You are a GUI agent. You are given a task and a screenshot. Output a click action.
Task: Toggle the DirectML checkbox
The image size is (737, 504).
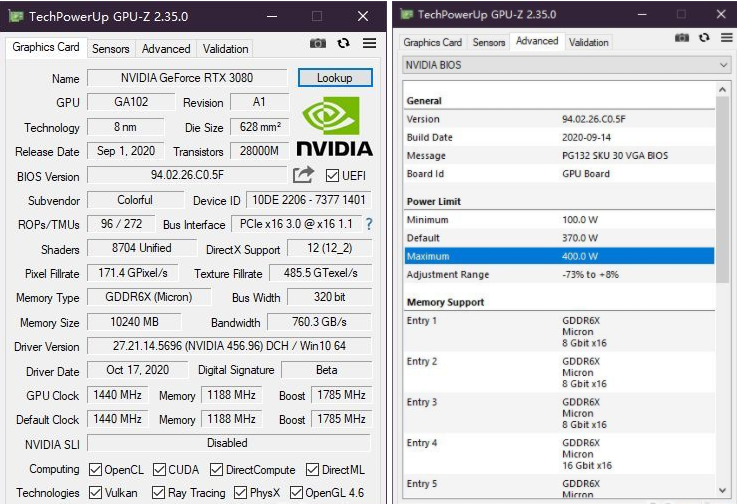pyautogui.click(x=313, y=470)
